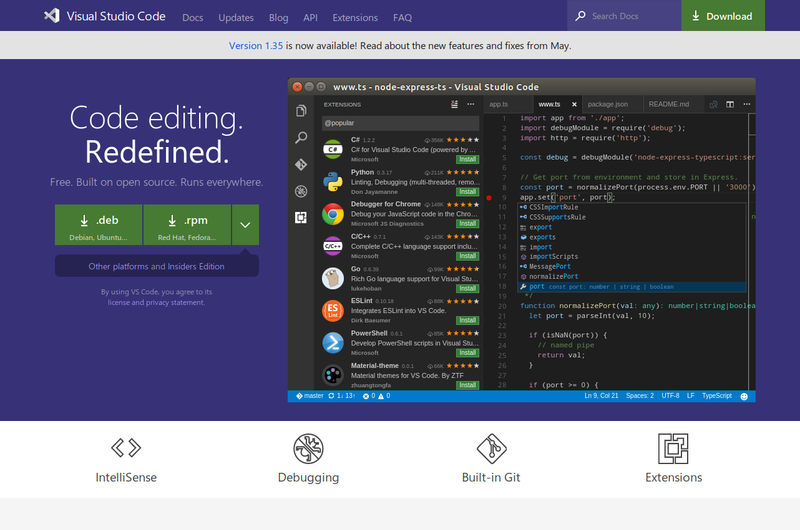Click the sync changes status bar icon
The image size is (800, 530).
tap(331, 396)
